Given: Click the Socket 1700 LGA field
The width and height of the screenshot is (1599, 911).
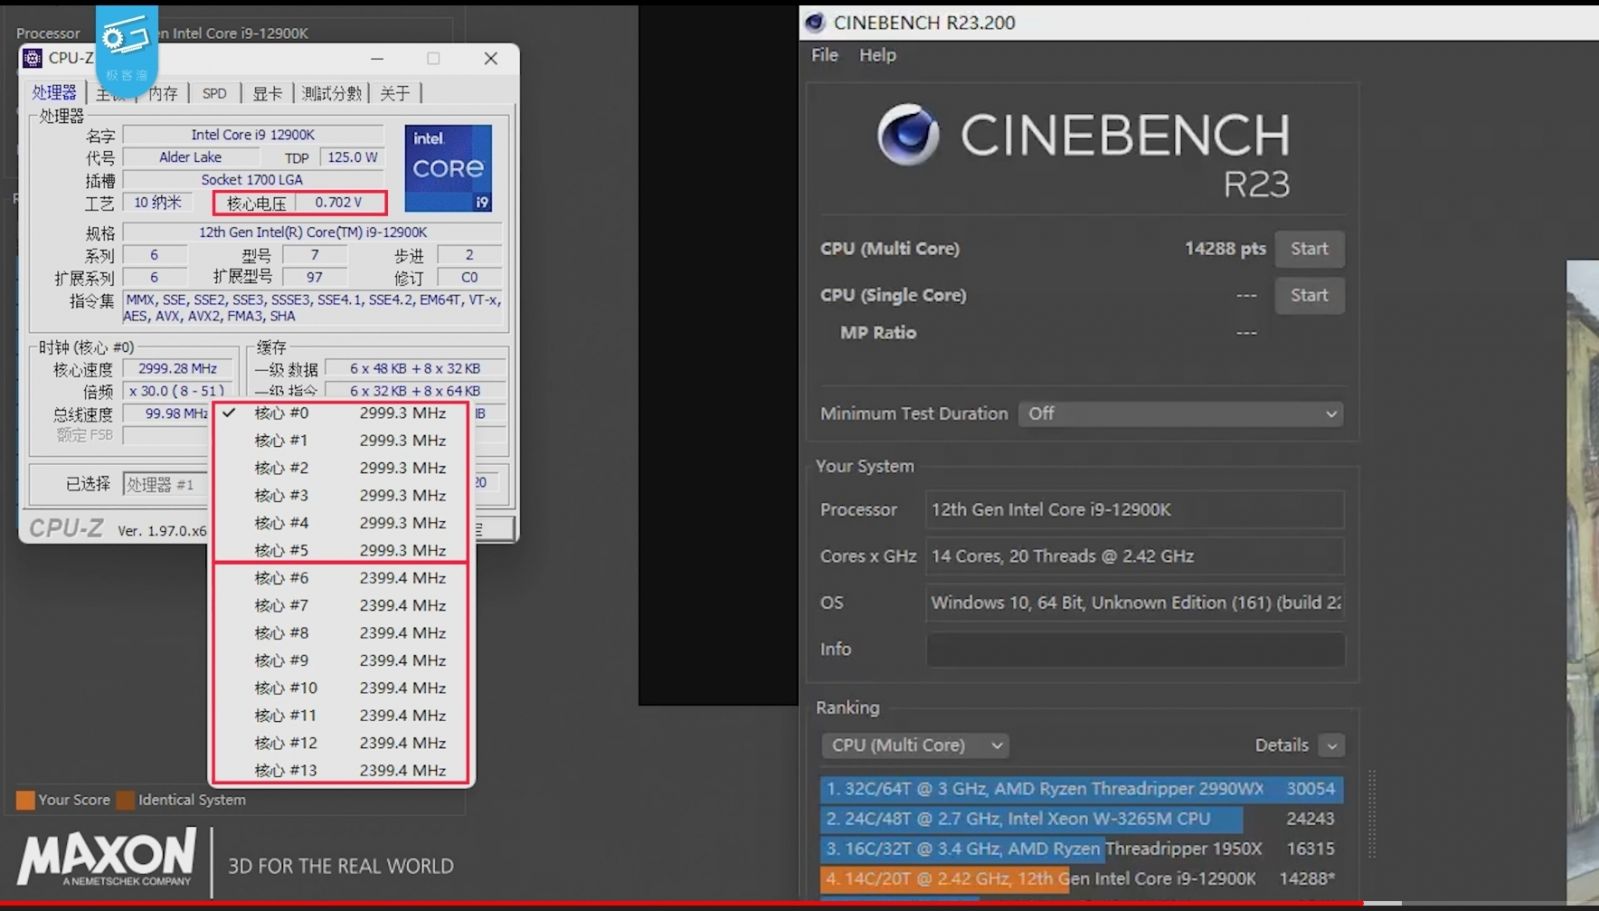Looking at the screenshot, I should [x=252, y=180].
